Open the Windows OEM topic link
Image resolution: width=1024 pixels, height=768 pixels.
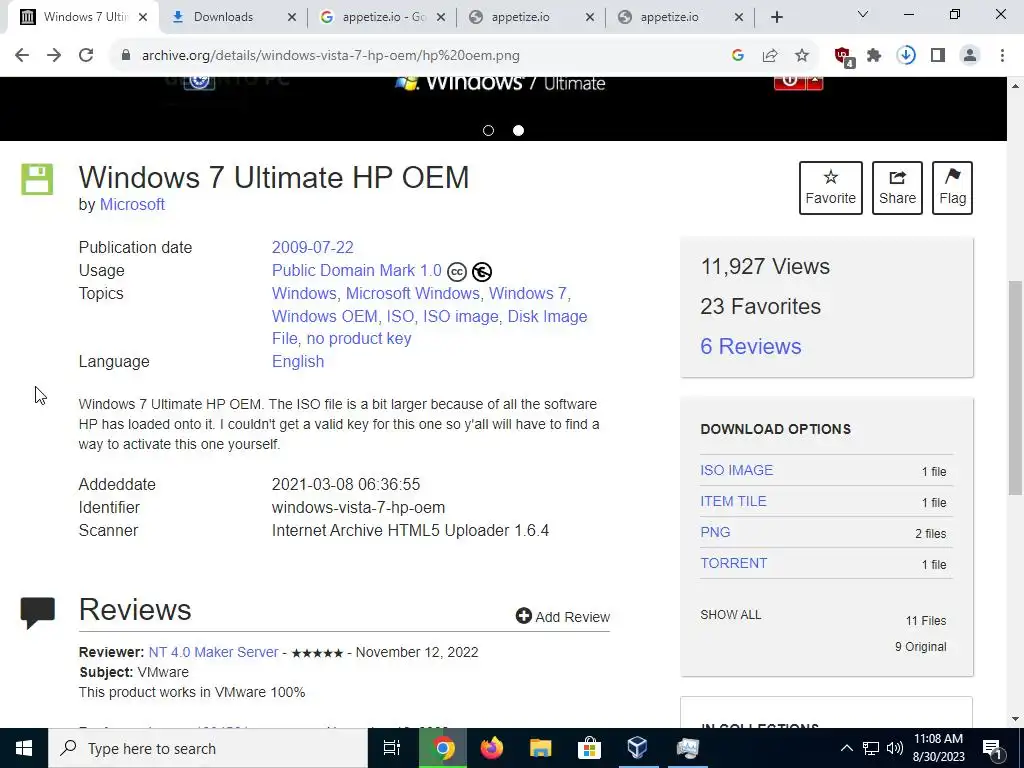(325, 316)
